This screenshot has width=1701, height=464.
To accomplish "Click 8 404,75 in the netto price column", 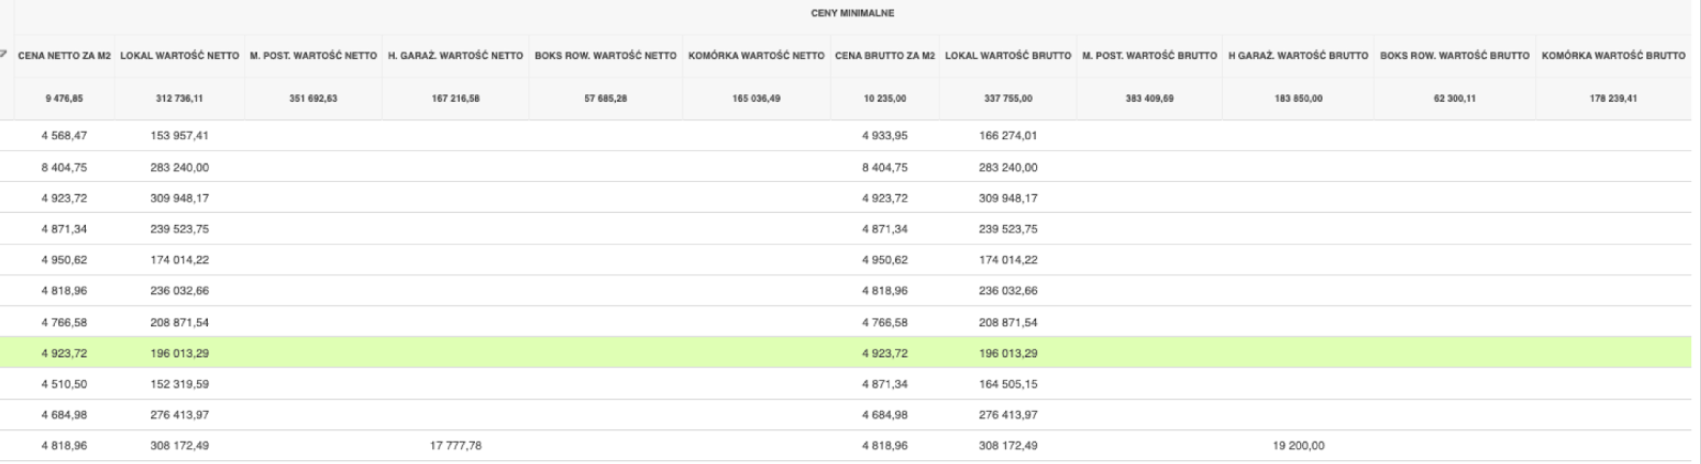I will pos(64,167).
